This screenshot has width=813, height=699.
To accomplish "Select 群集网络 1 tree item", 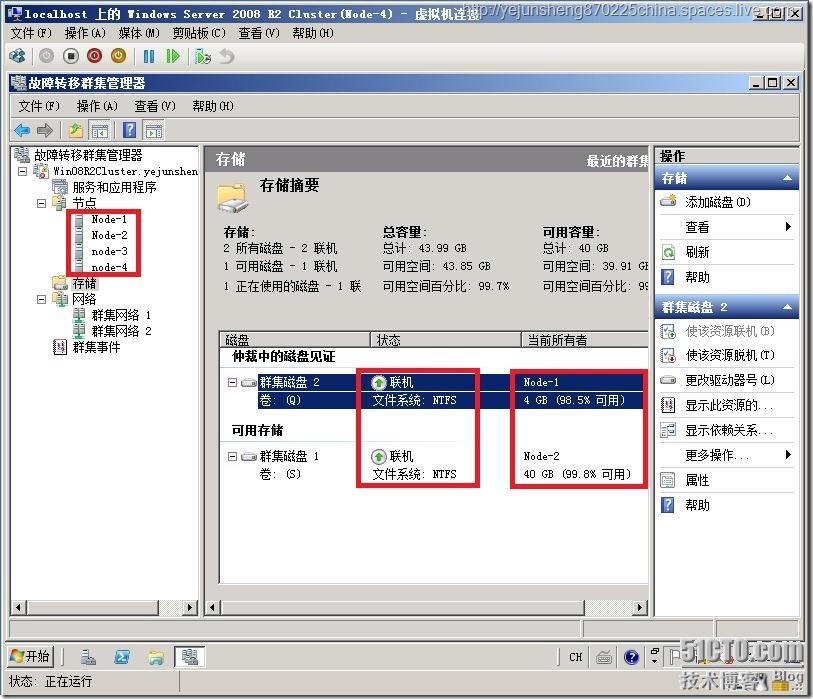I will [121, 315].
